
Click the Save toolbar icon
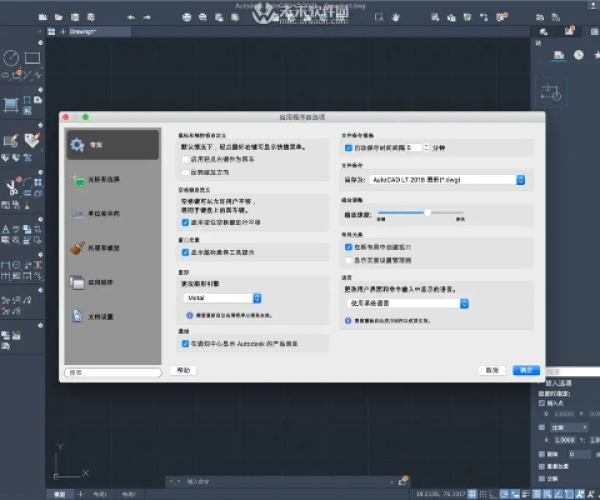tap(75, 17)
